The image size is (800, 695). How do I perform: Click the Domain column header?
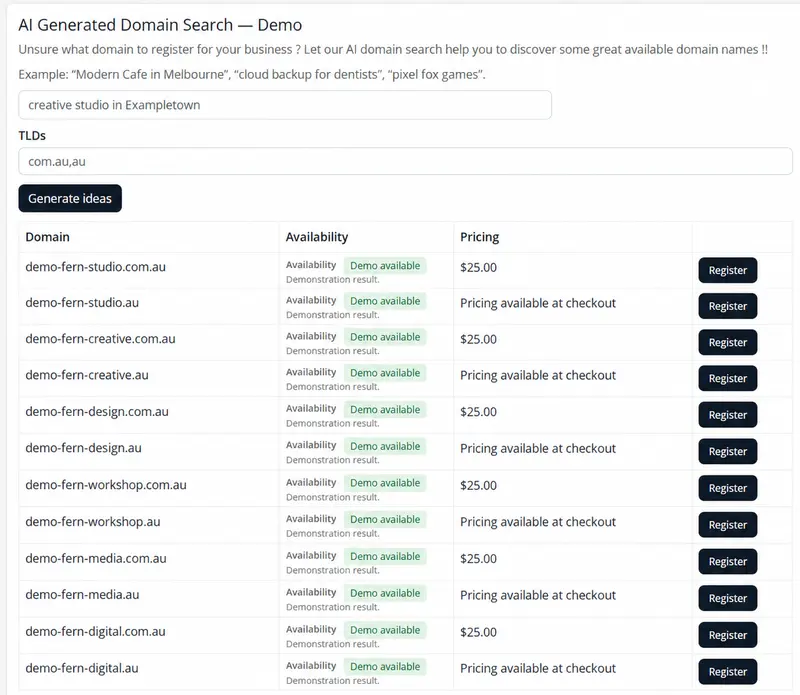[x=47, y=237]
